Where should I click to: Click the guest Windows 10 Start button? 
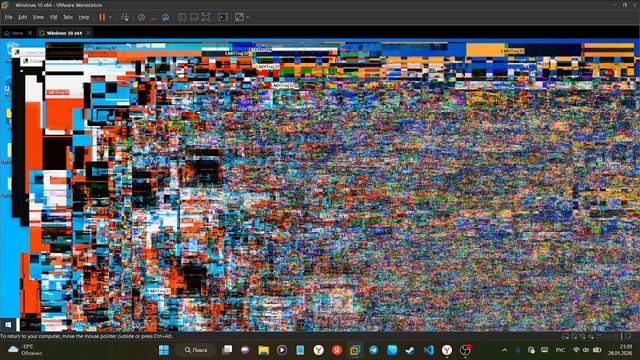coord(8,325)
